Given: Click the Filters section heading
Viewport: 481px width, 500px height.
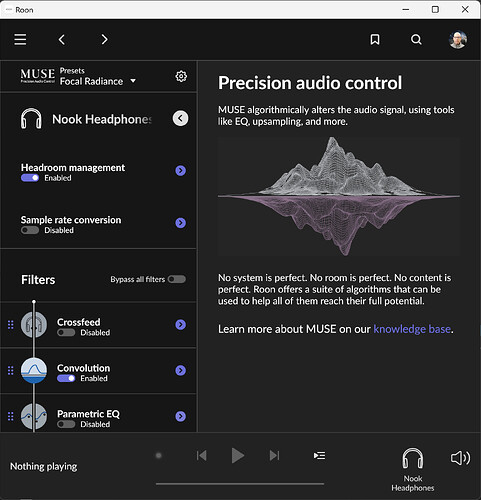Looking at the screenshot, I should click(x=38, y=280).
